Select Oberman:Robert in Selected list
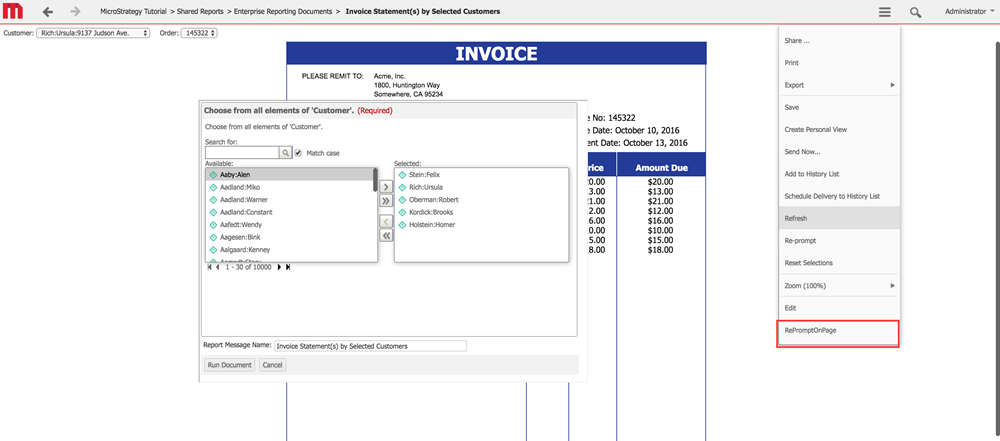The width and height of the screenshot is (1000, 441). point(482,200)
